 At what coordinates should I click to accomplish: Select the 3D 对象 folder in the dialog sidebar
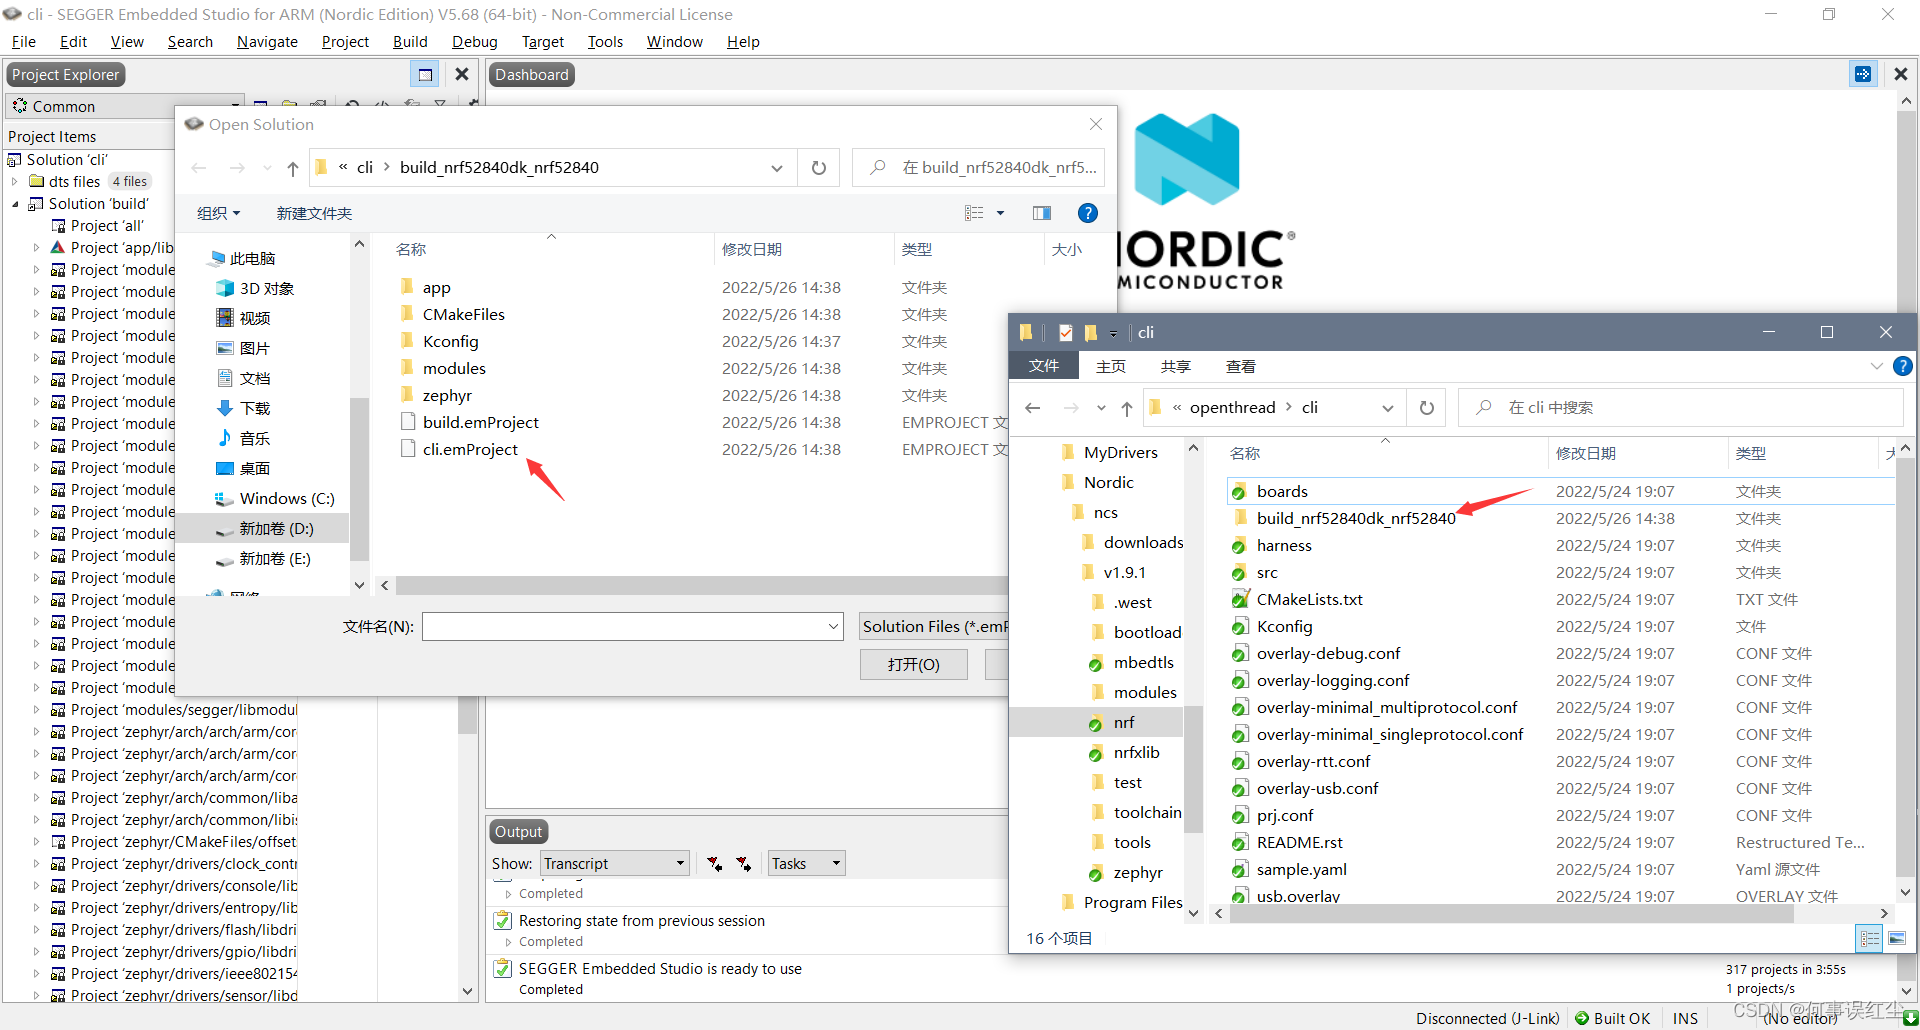[x=256, y=288]
